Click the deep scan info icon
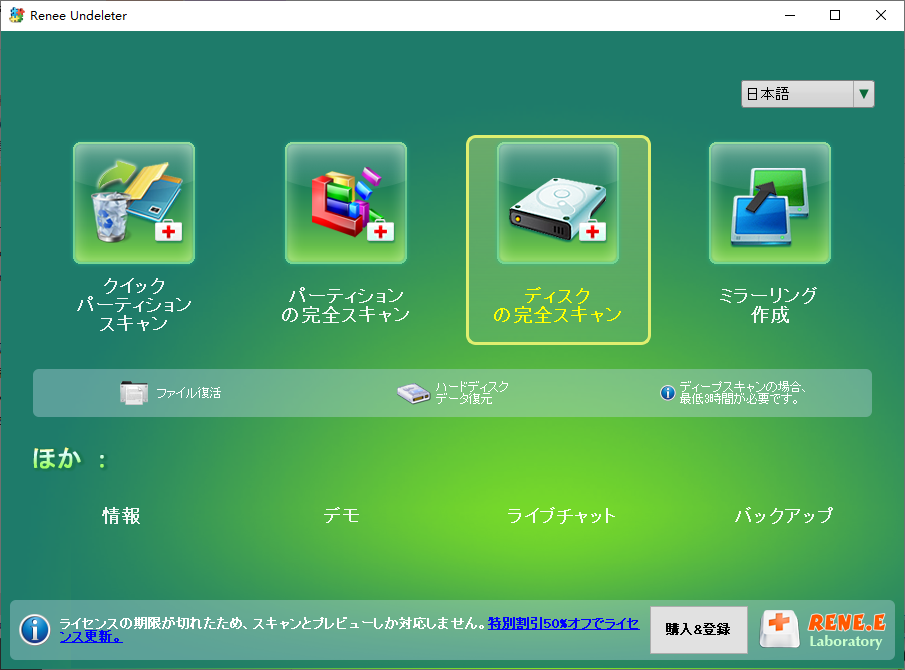This screenshot has height=670, width=905. 667,393
